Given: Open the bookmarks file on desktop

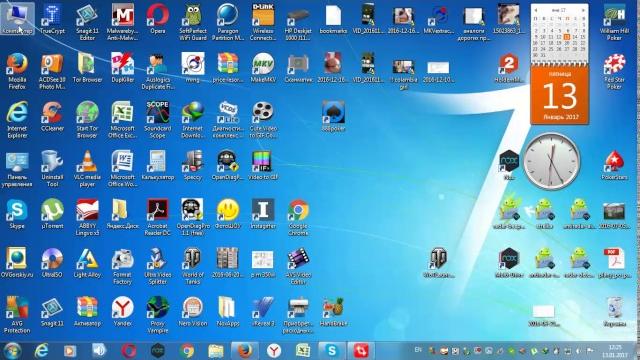Looking at the screenshot, I should (x=333, y=19).
